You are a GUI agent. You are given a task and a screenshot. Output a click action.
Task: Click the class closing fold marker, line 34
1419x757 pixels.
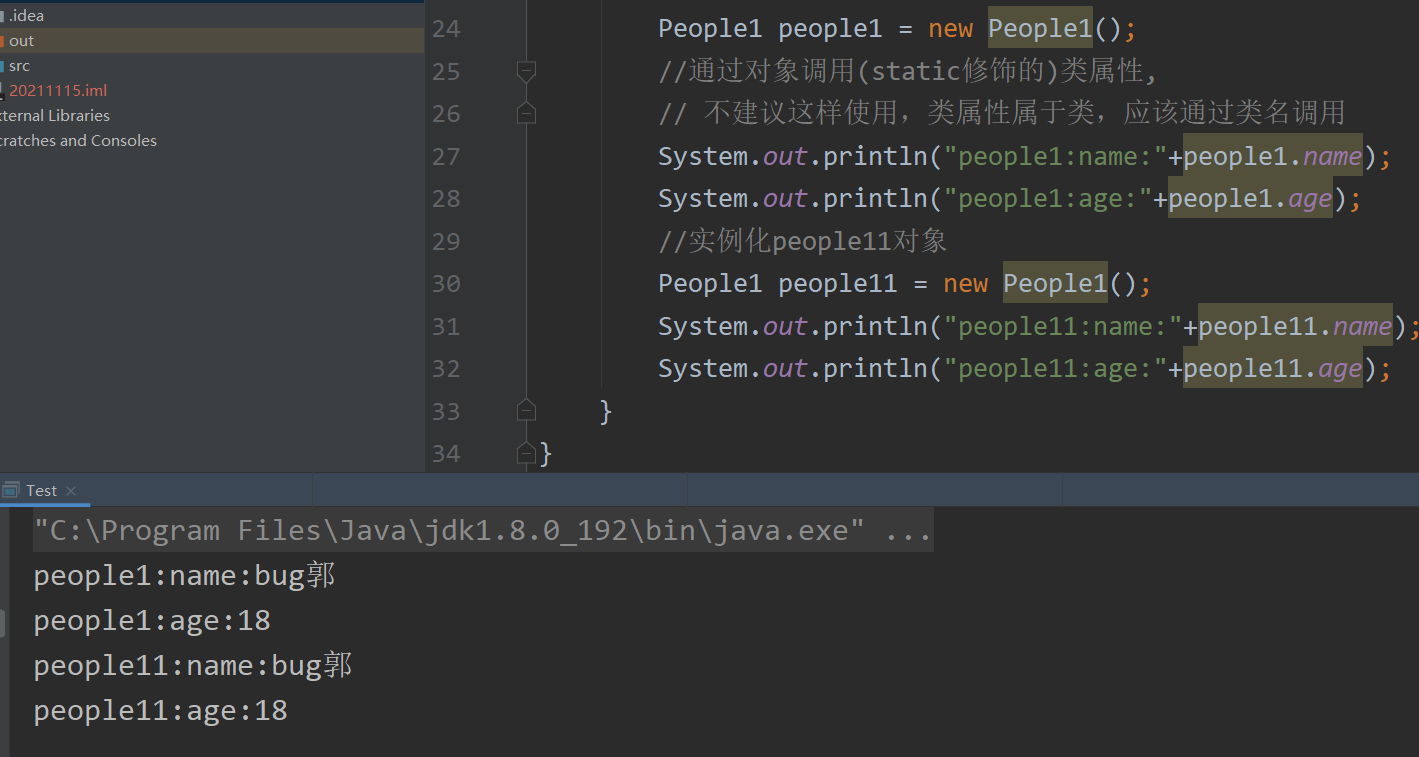click(526, 454)
